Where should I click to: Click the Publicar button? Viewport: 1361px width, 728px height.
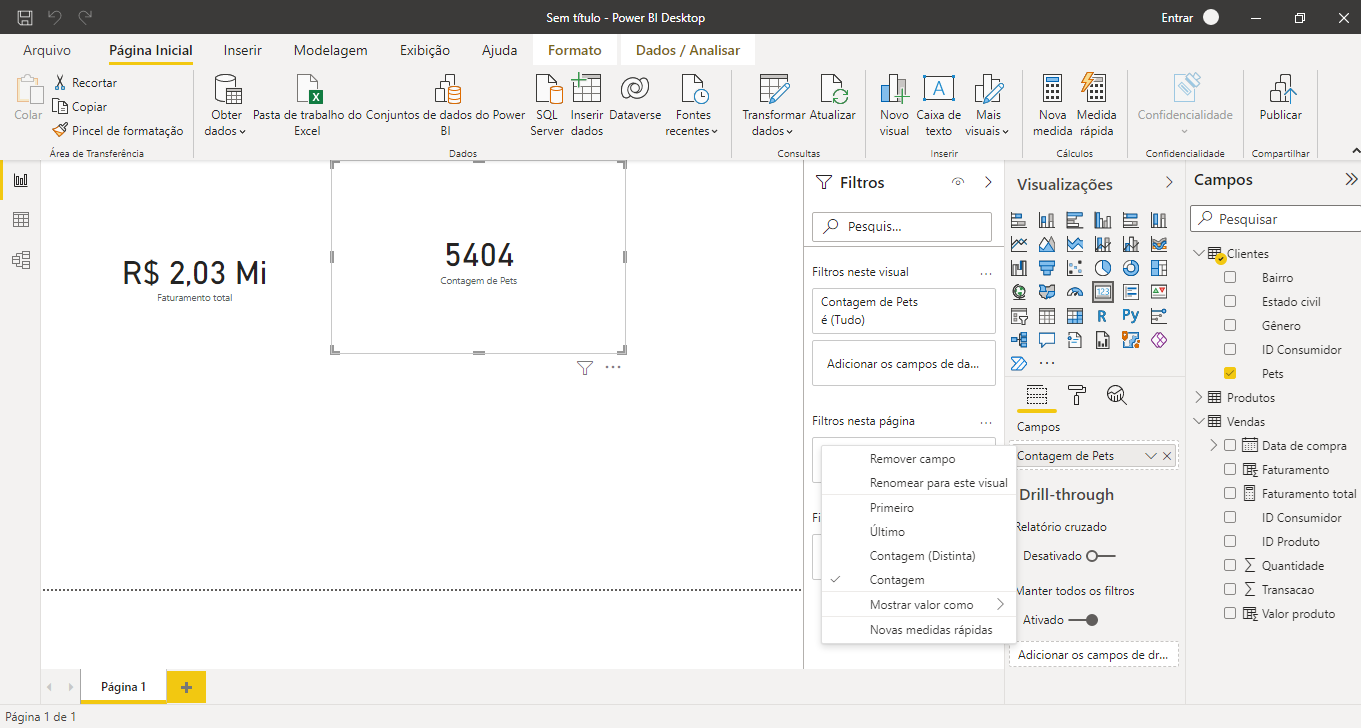(1280, 98)
